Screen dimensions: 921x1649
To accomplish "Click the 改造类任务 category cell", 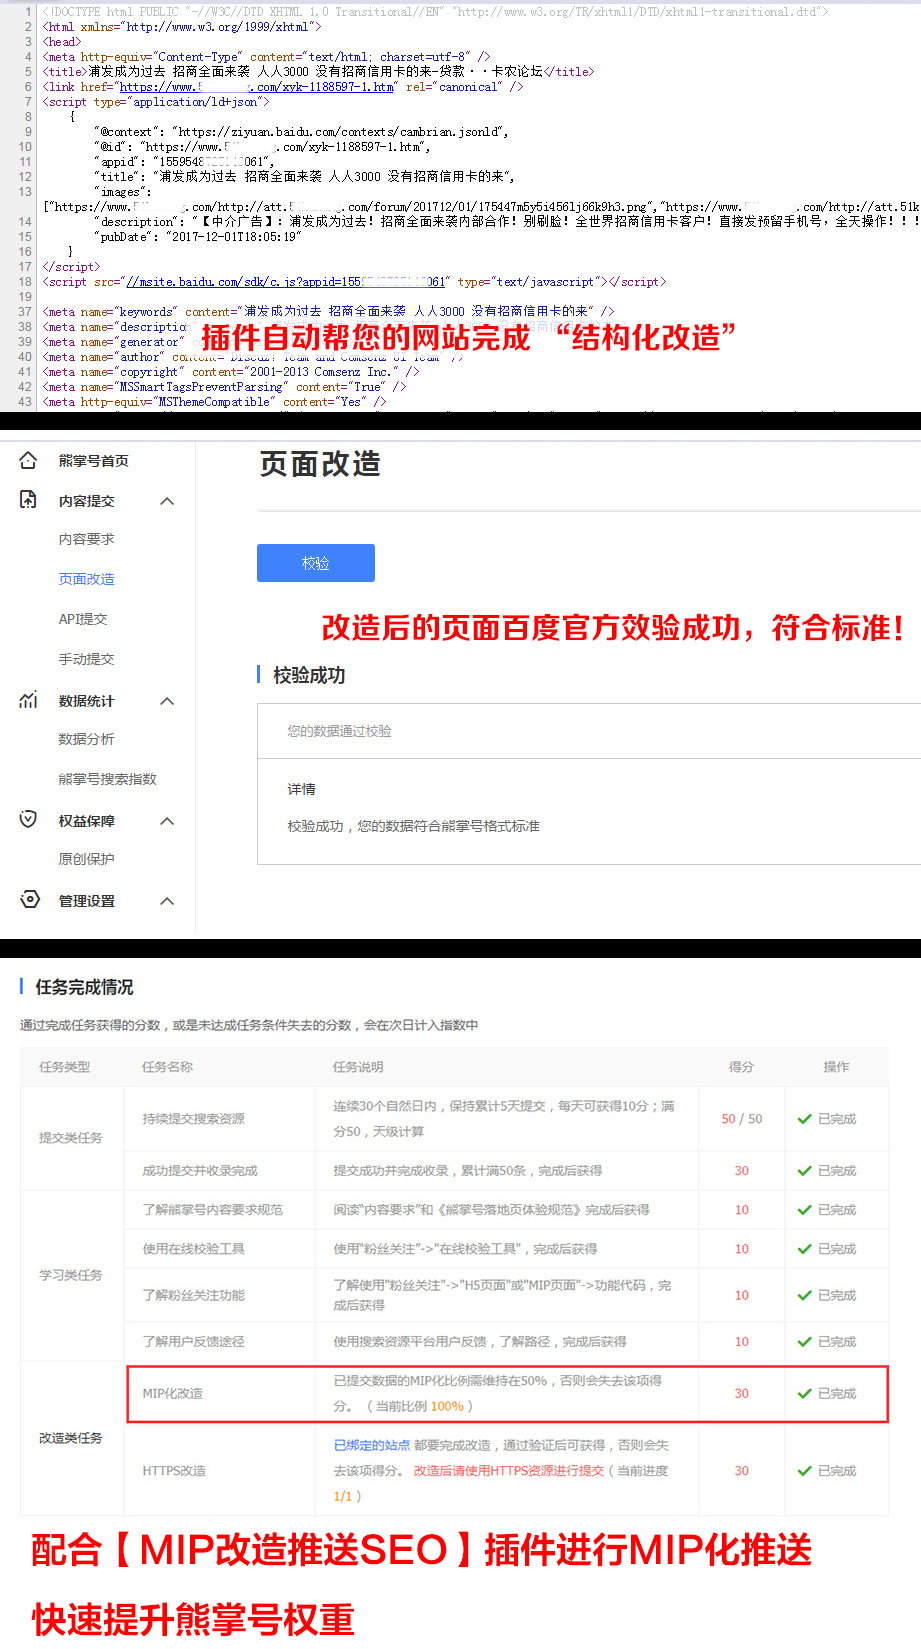I will (x=70, y=1438).
